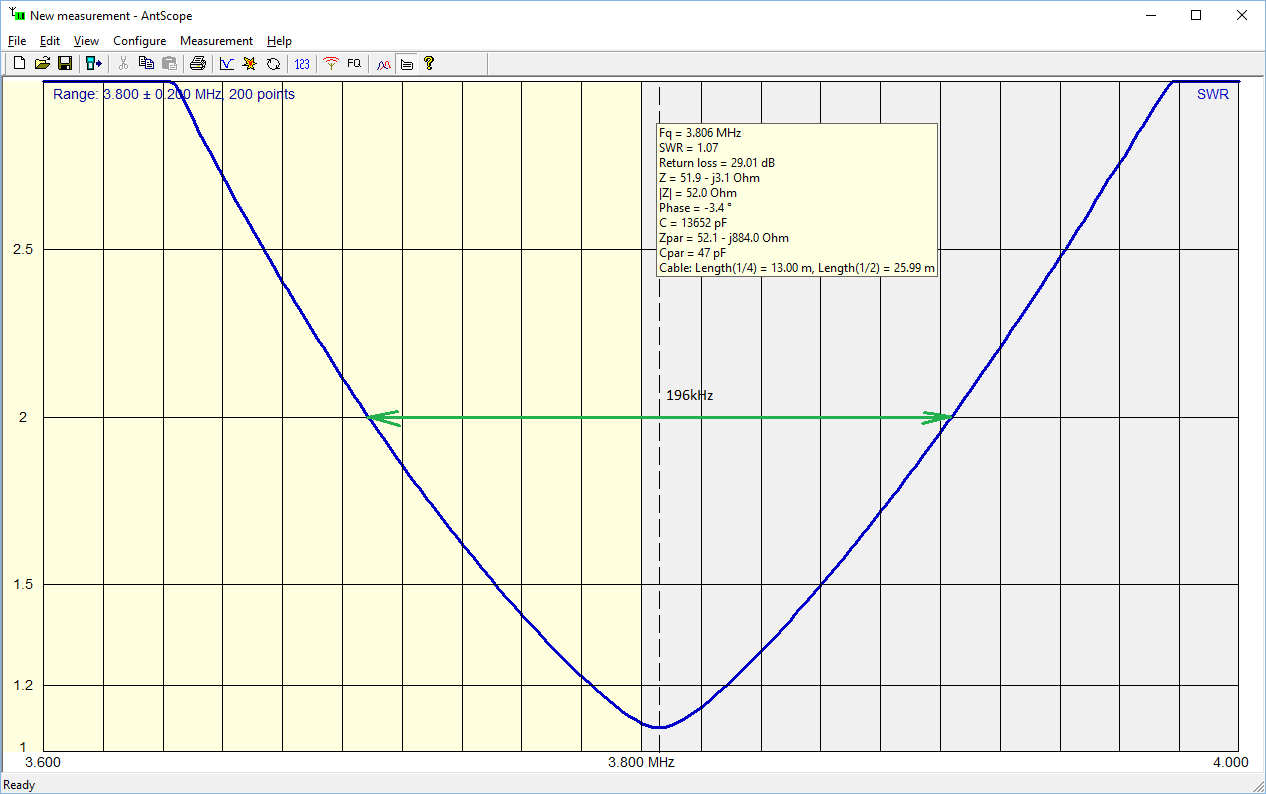This screenshot has width=1266, height=794.
Task: Click the blue 123 toolbar icon
Action: (x=302, y=64)
